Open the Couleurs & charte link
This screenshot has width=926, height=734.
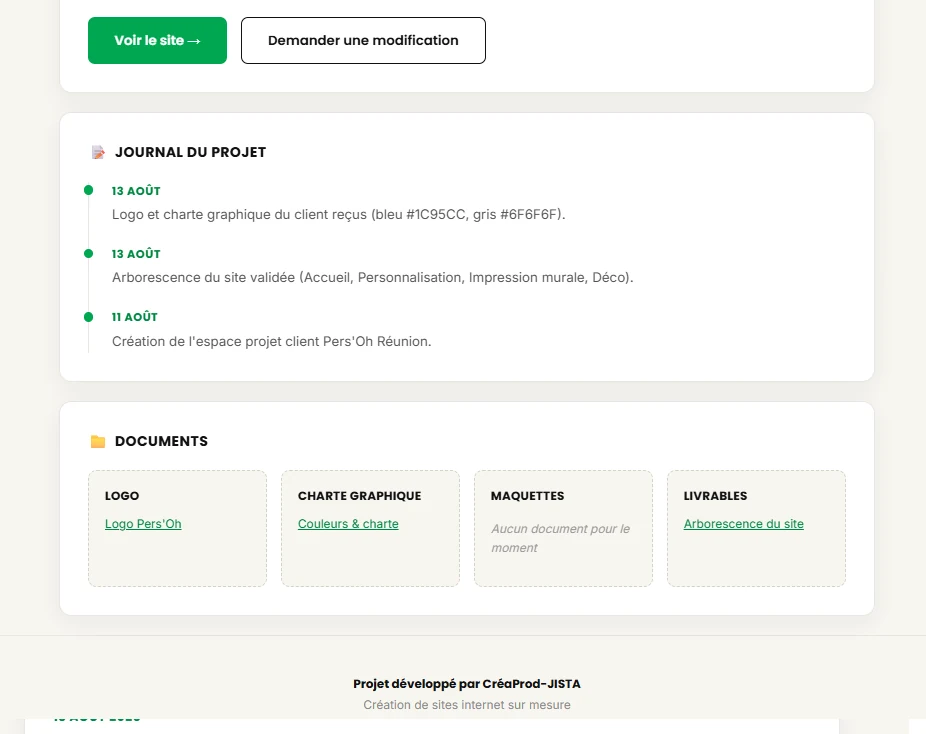[x=348, y=524]
